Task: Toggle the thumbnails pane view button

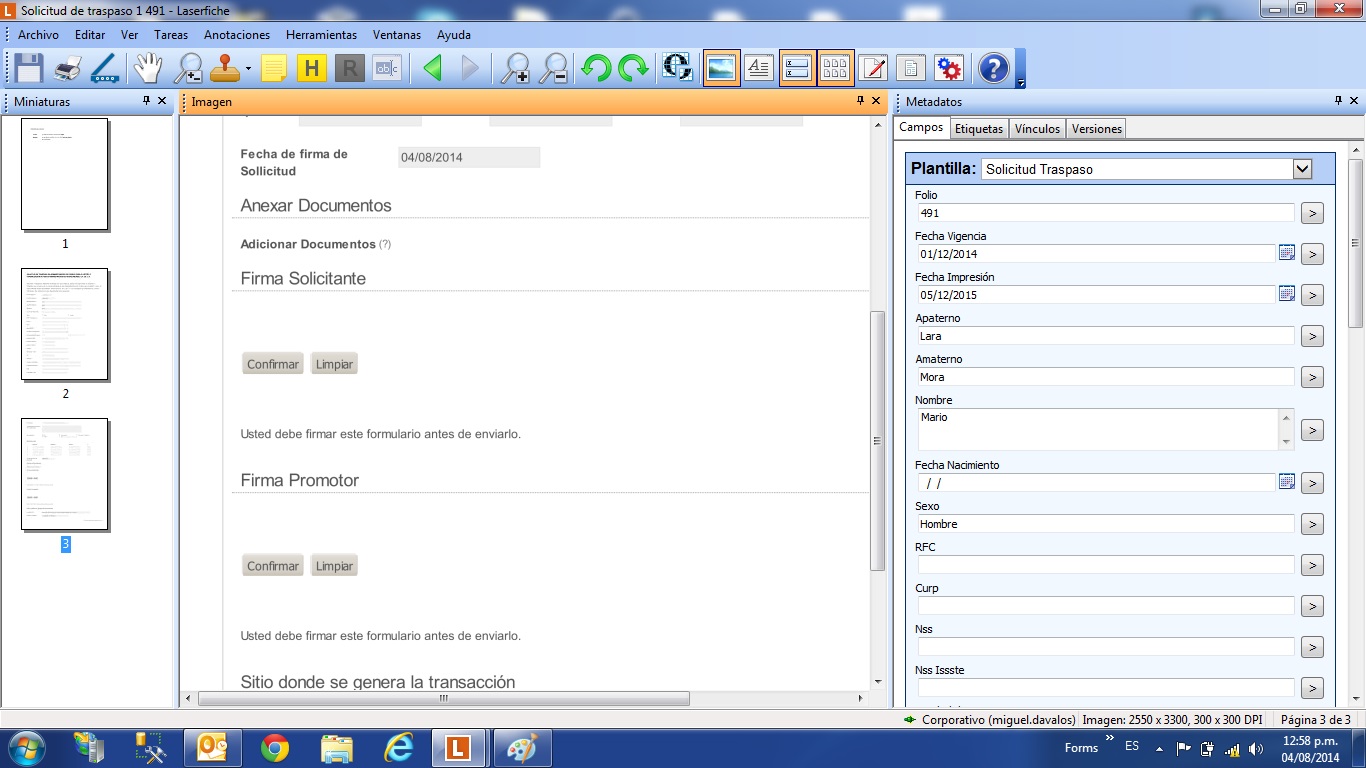Action: (x=835, y=68)
